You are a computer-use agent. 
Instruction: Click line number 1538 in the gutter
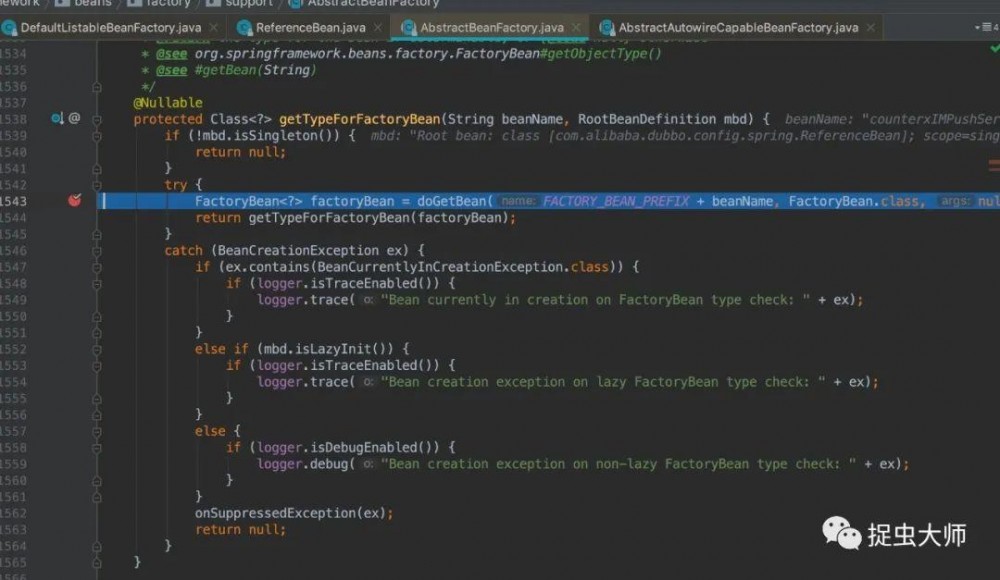point(13,119)
